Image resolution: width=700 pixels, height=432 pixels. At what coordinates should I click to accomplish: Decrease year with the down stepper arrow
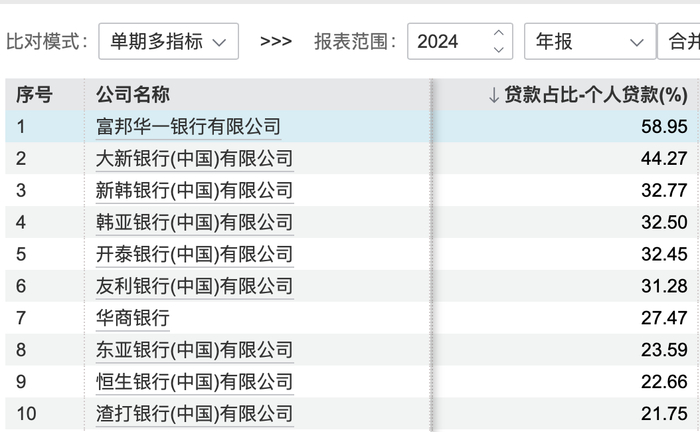click(x=499, y=50)
